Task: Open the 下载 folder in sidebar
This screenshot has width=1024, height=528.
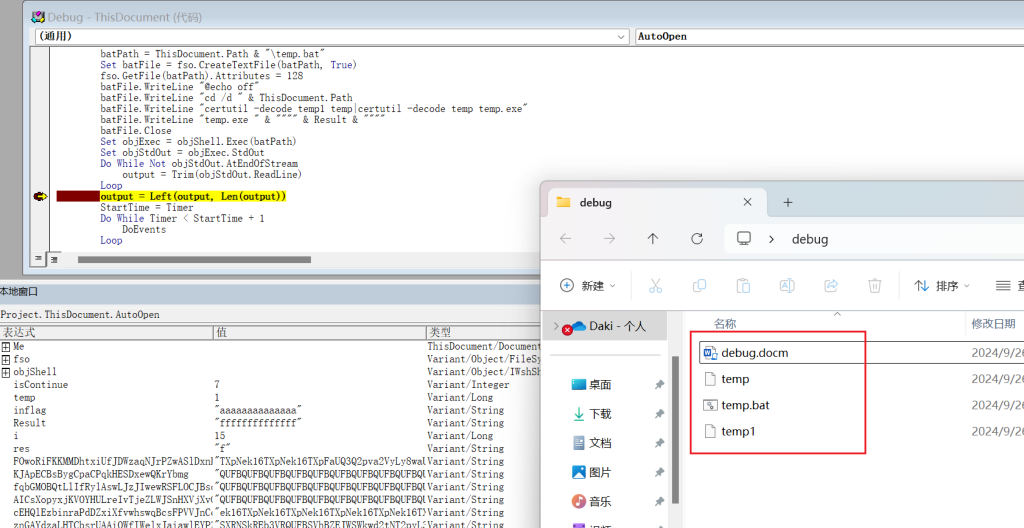Action: click(601, 414)
